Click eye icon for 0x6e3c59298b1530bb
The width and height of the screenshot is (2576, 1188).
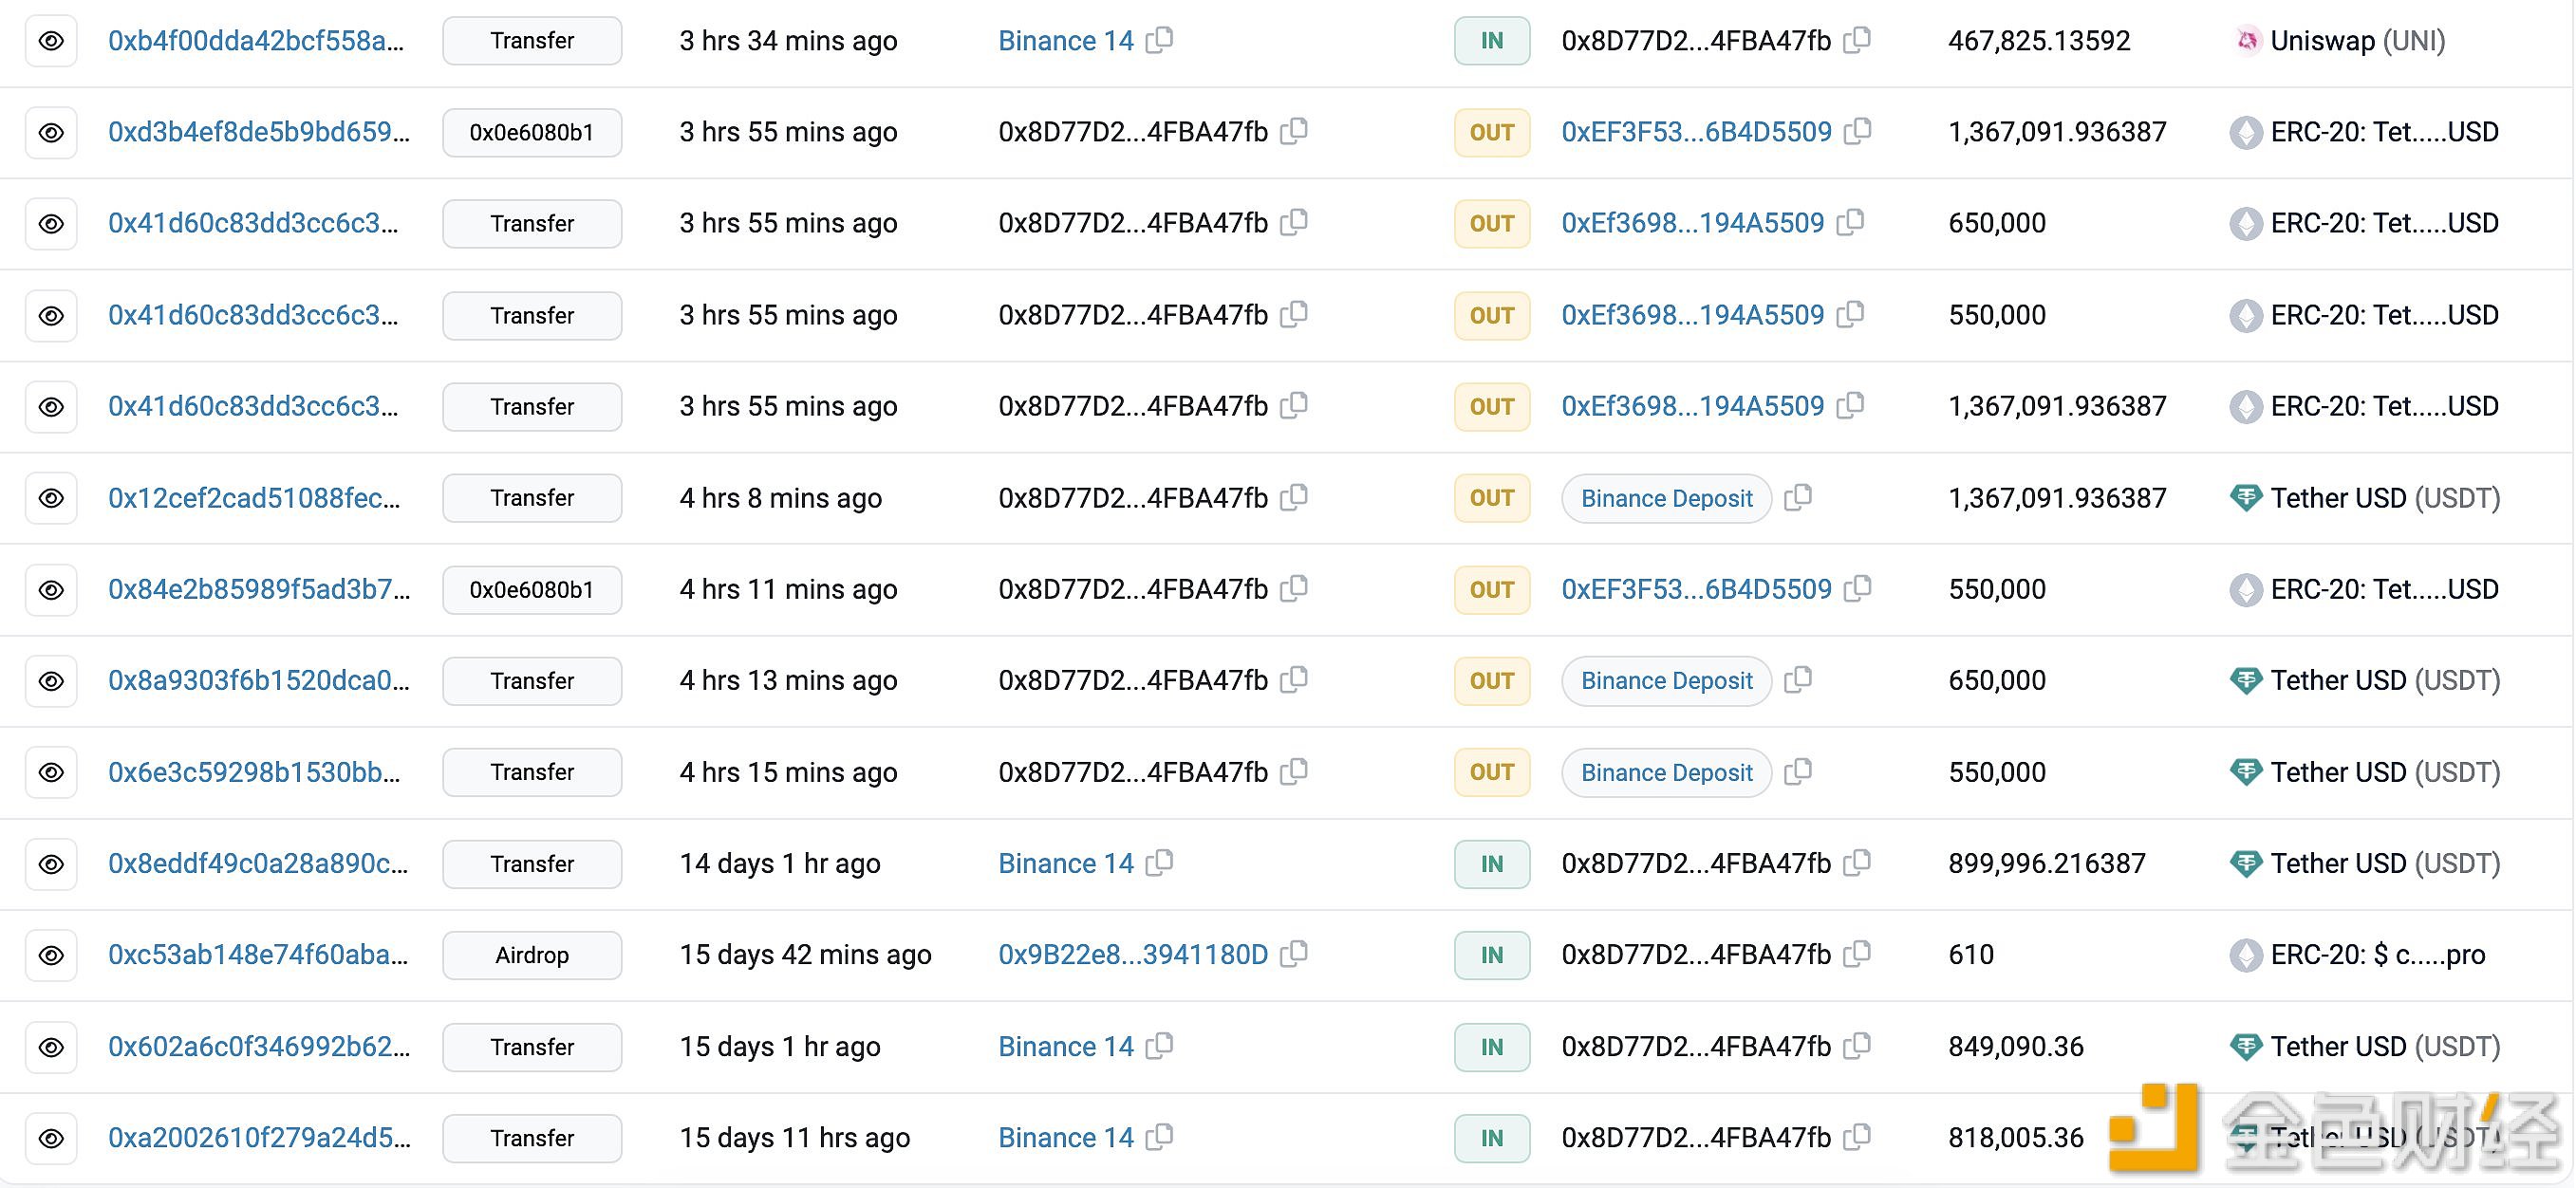(x=51, y=772)
